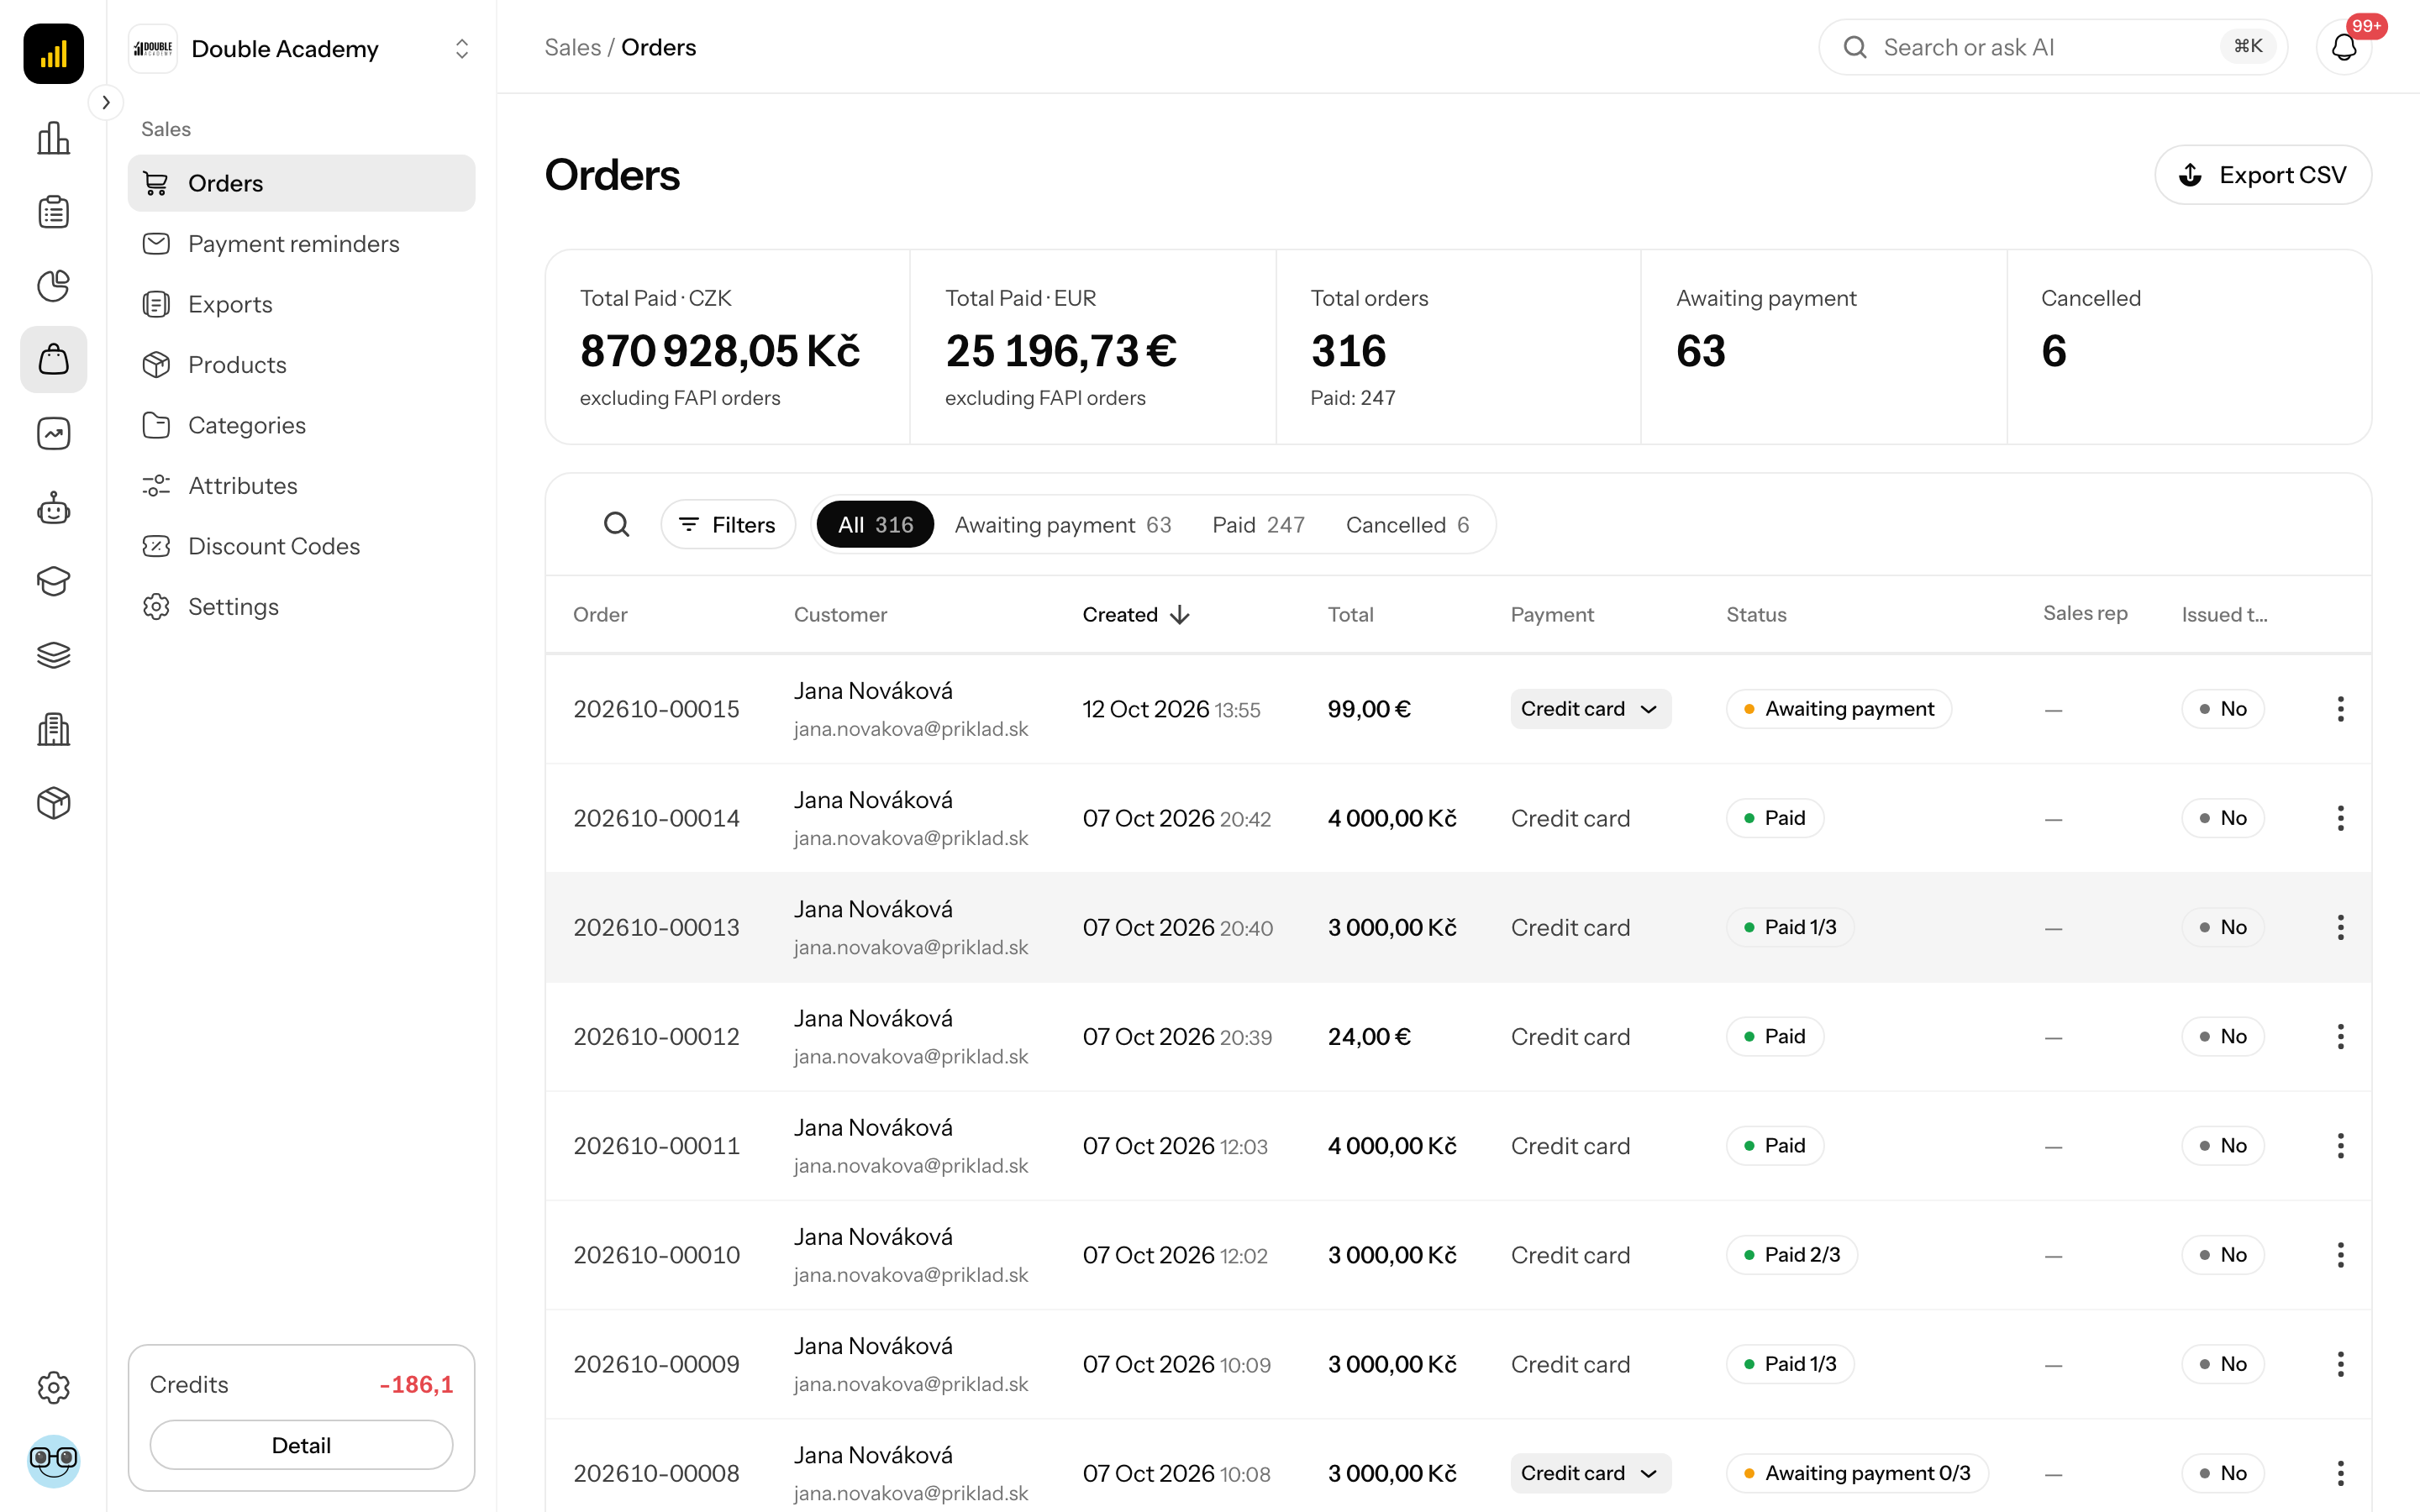Click the Sales breadcrumb link

[572, 47]
